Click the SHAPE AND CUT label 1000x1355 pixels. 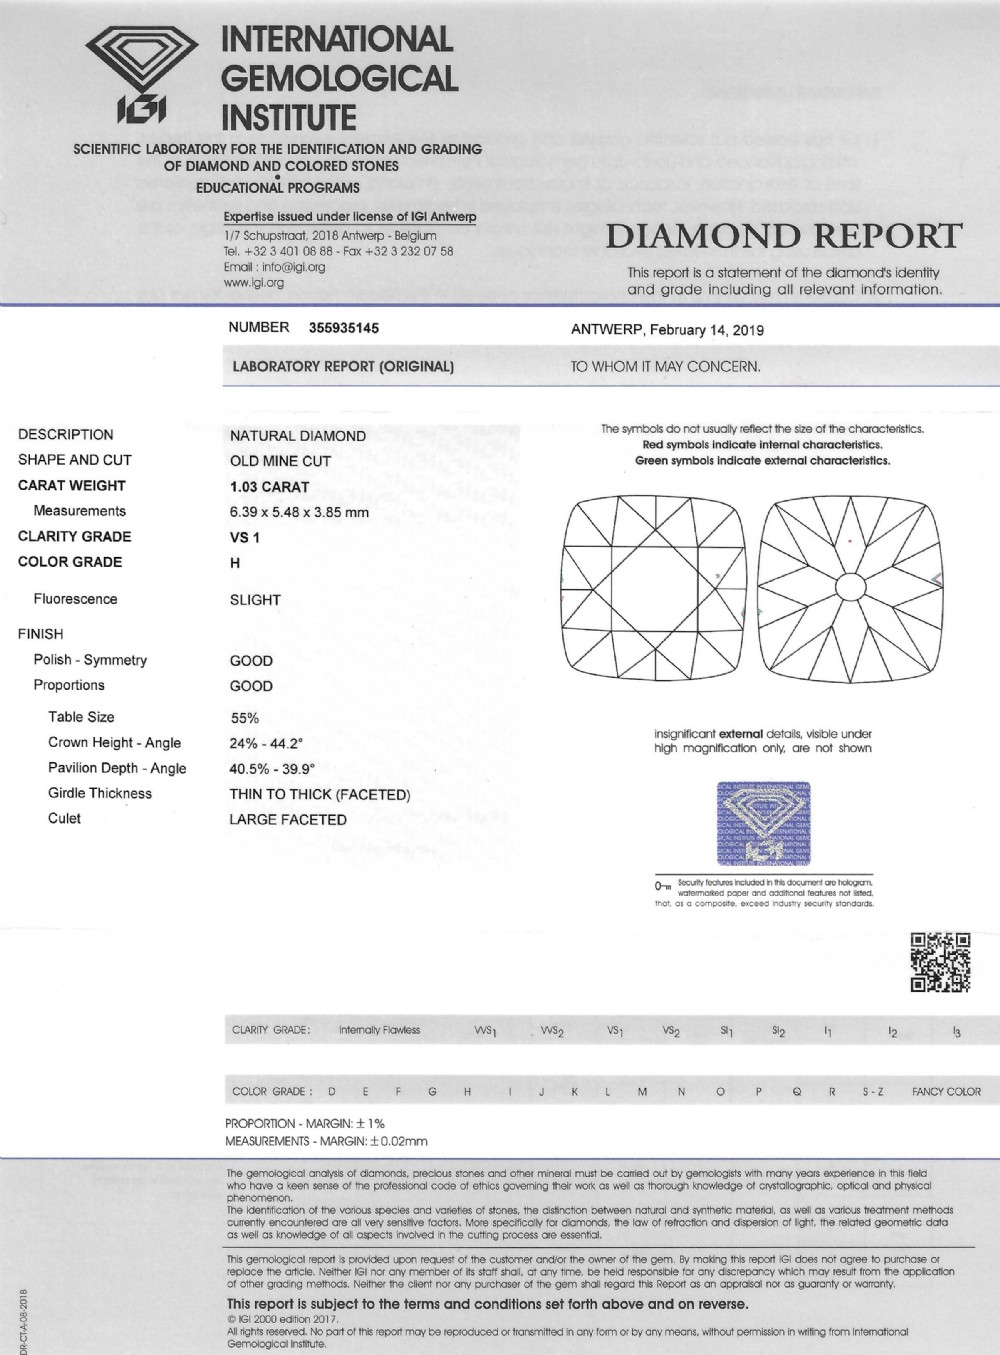pyautogui.click(x=75, y=460)
